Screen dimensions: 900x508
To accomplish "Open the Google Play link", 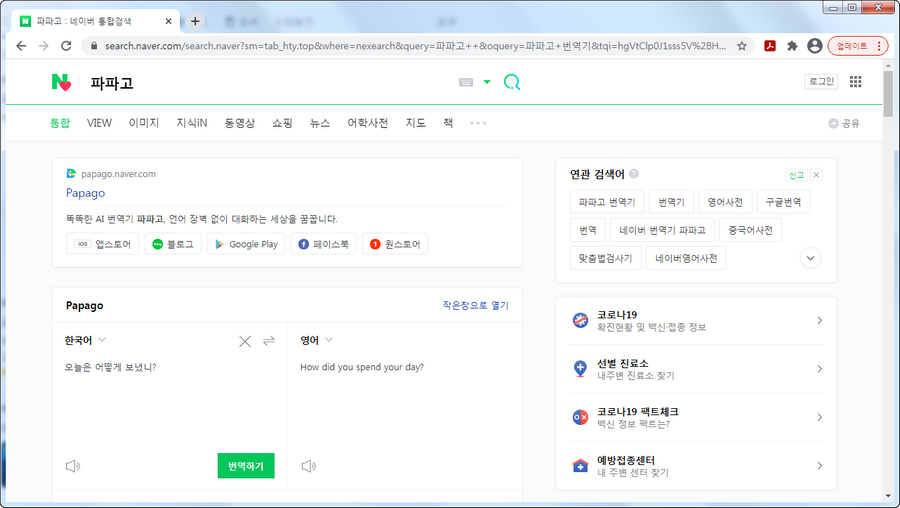I will click(246, 244).
